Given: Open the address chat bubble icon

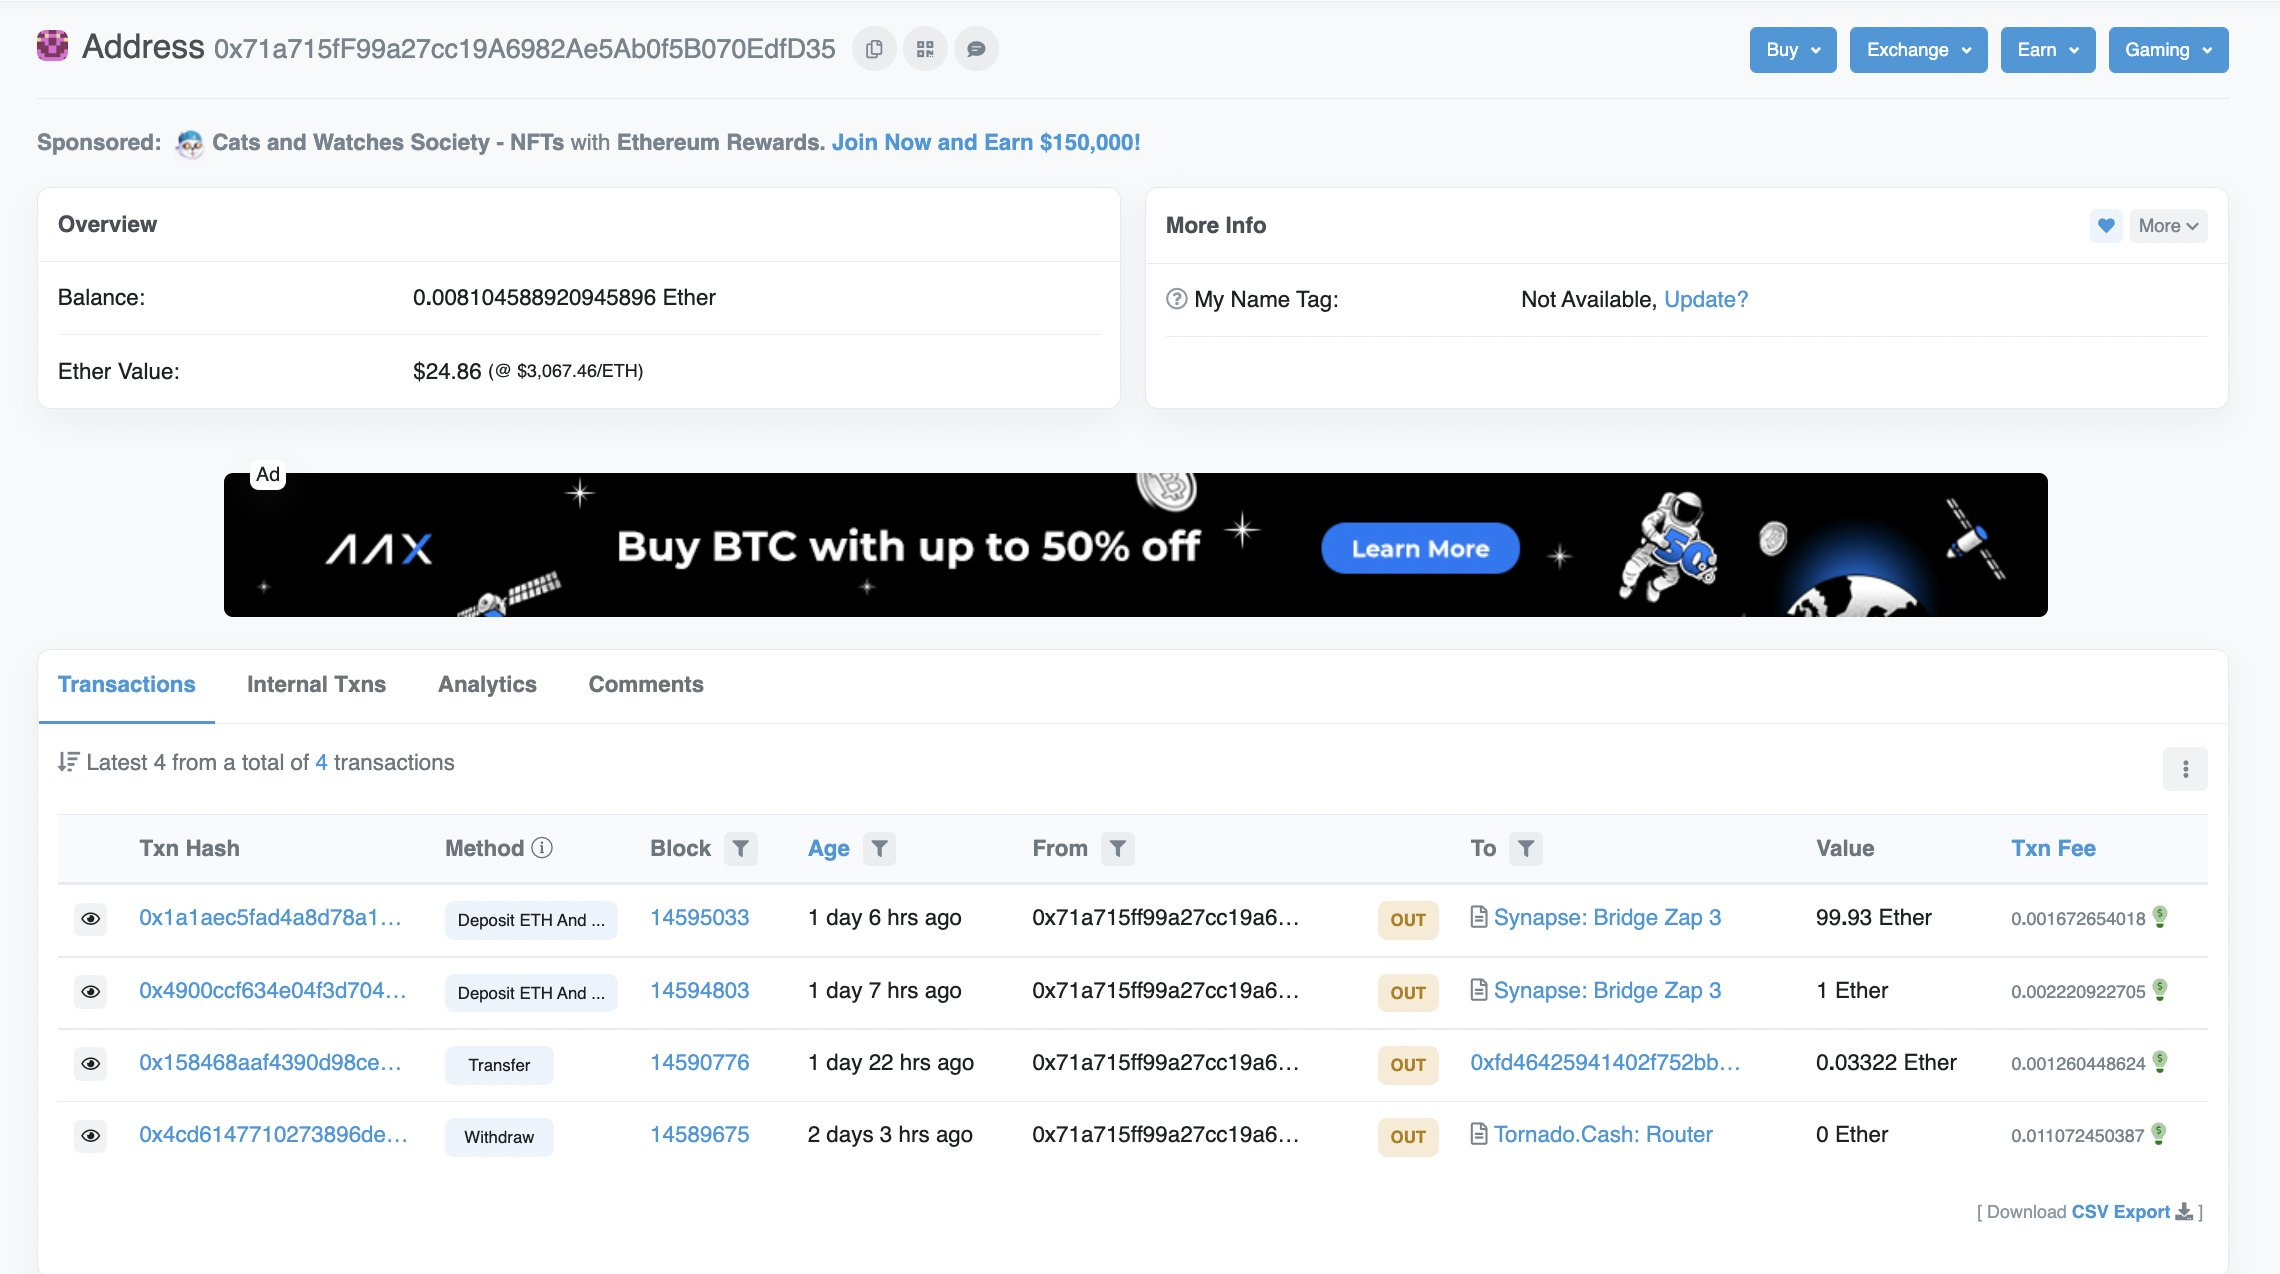Looking at the screenshot, I should [x=976, y=49].
